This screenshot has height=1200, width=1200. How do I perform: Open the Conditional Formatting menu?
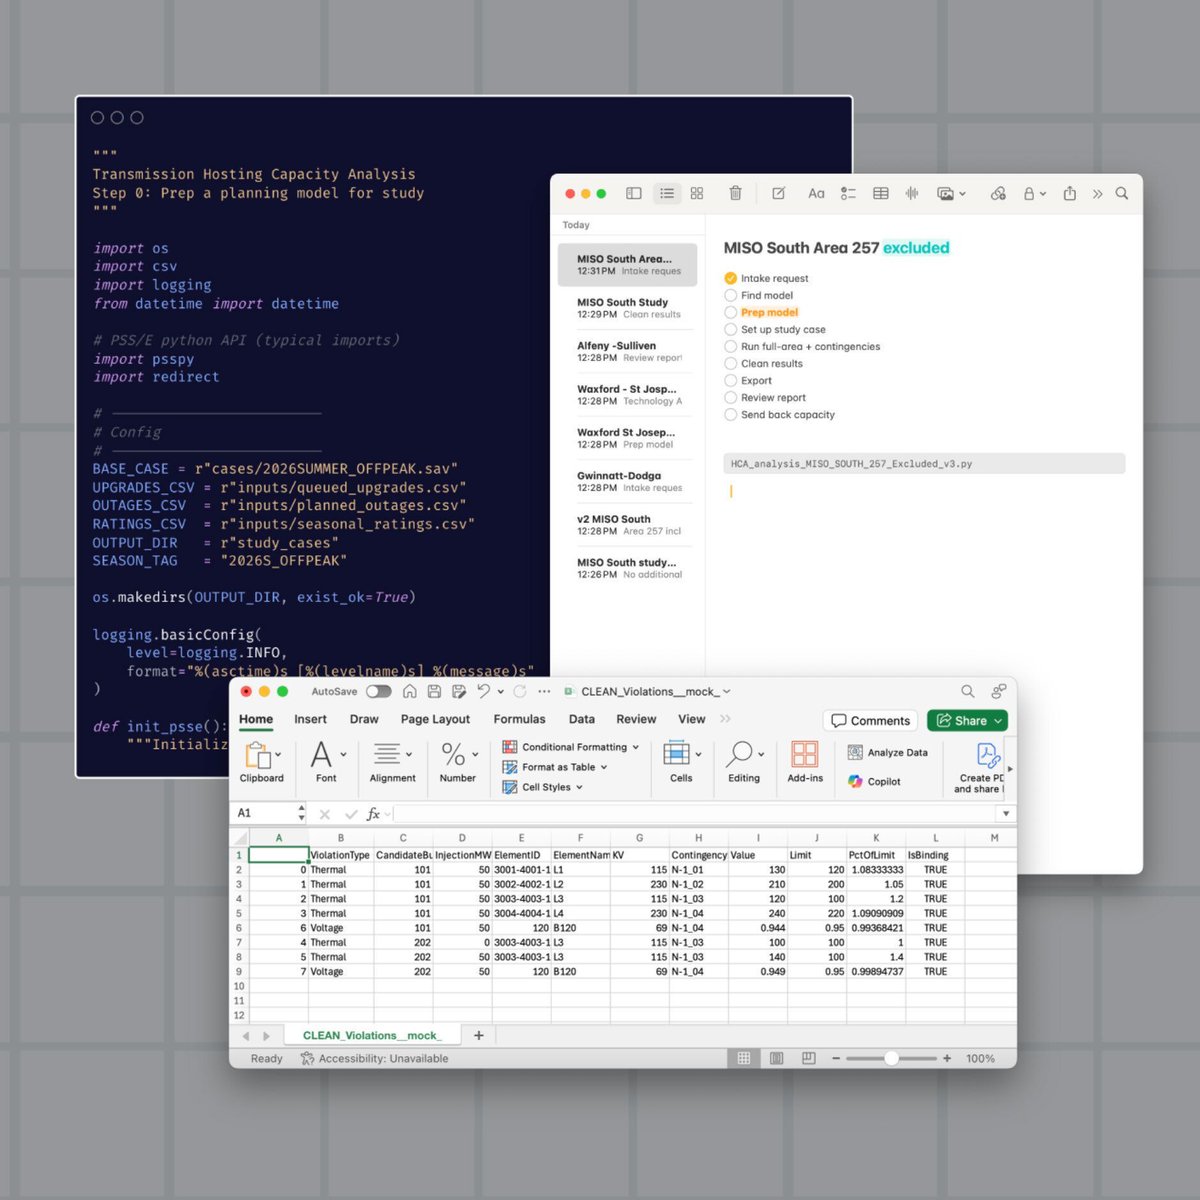(x=570, y=747)
